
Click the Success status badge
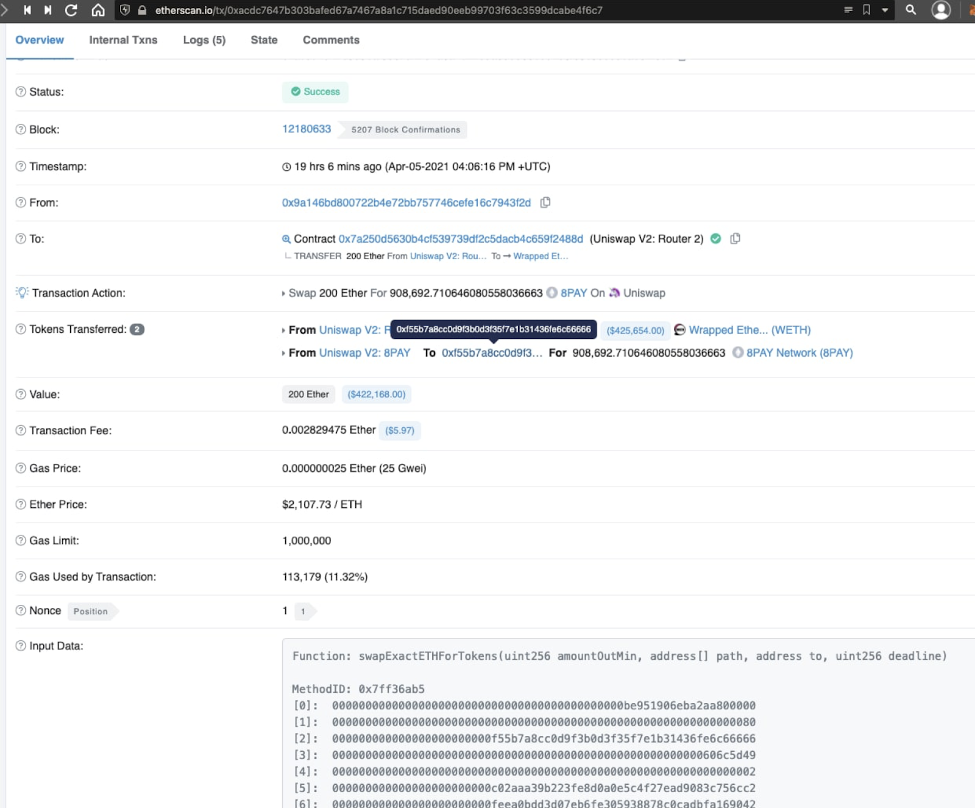315,92
